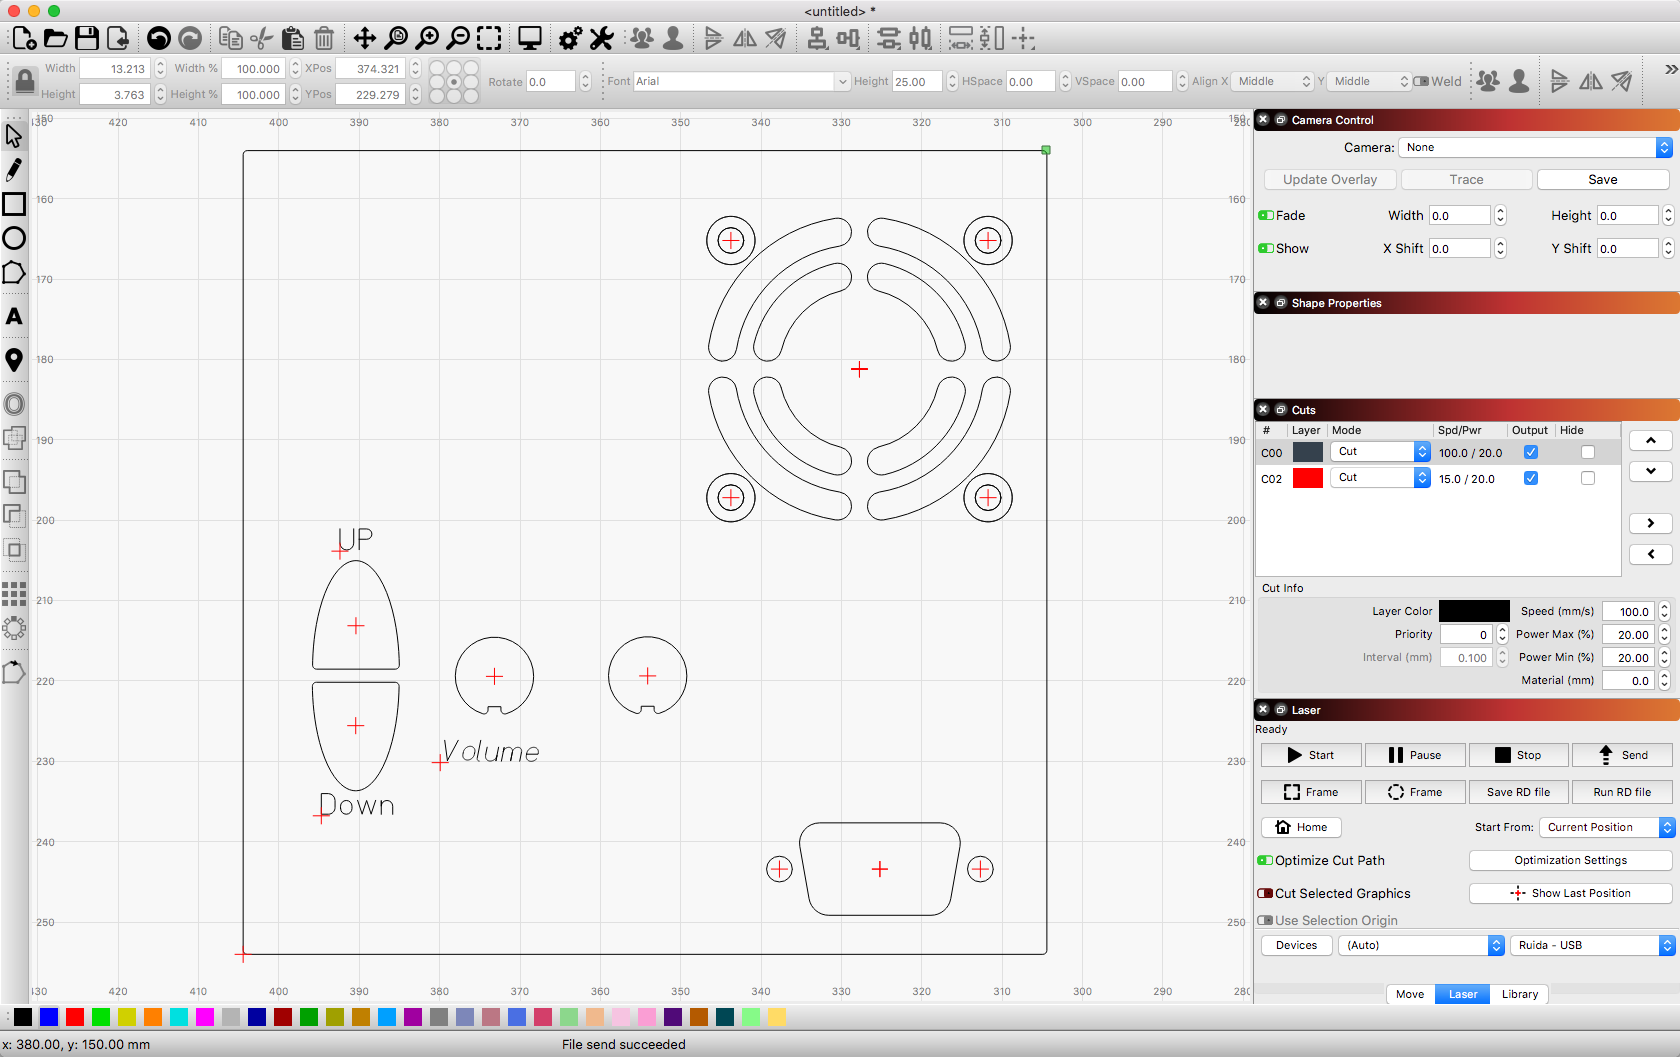
Task: Change the C00 layer Mode dropdown
Action: (x=1380, y=452)
